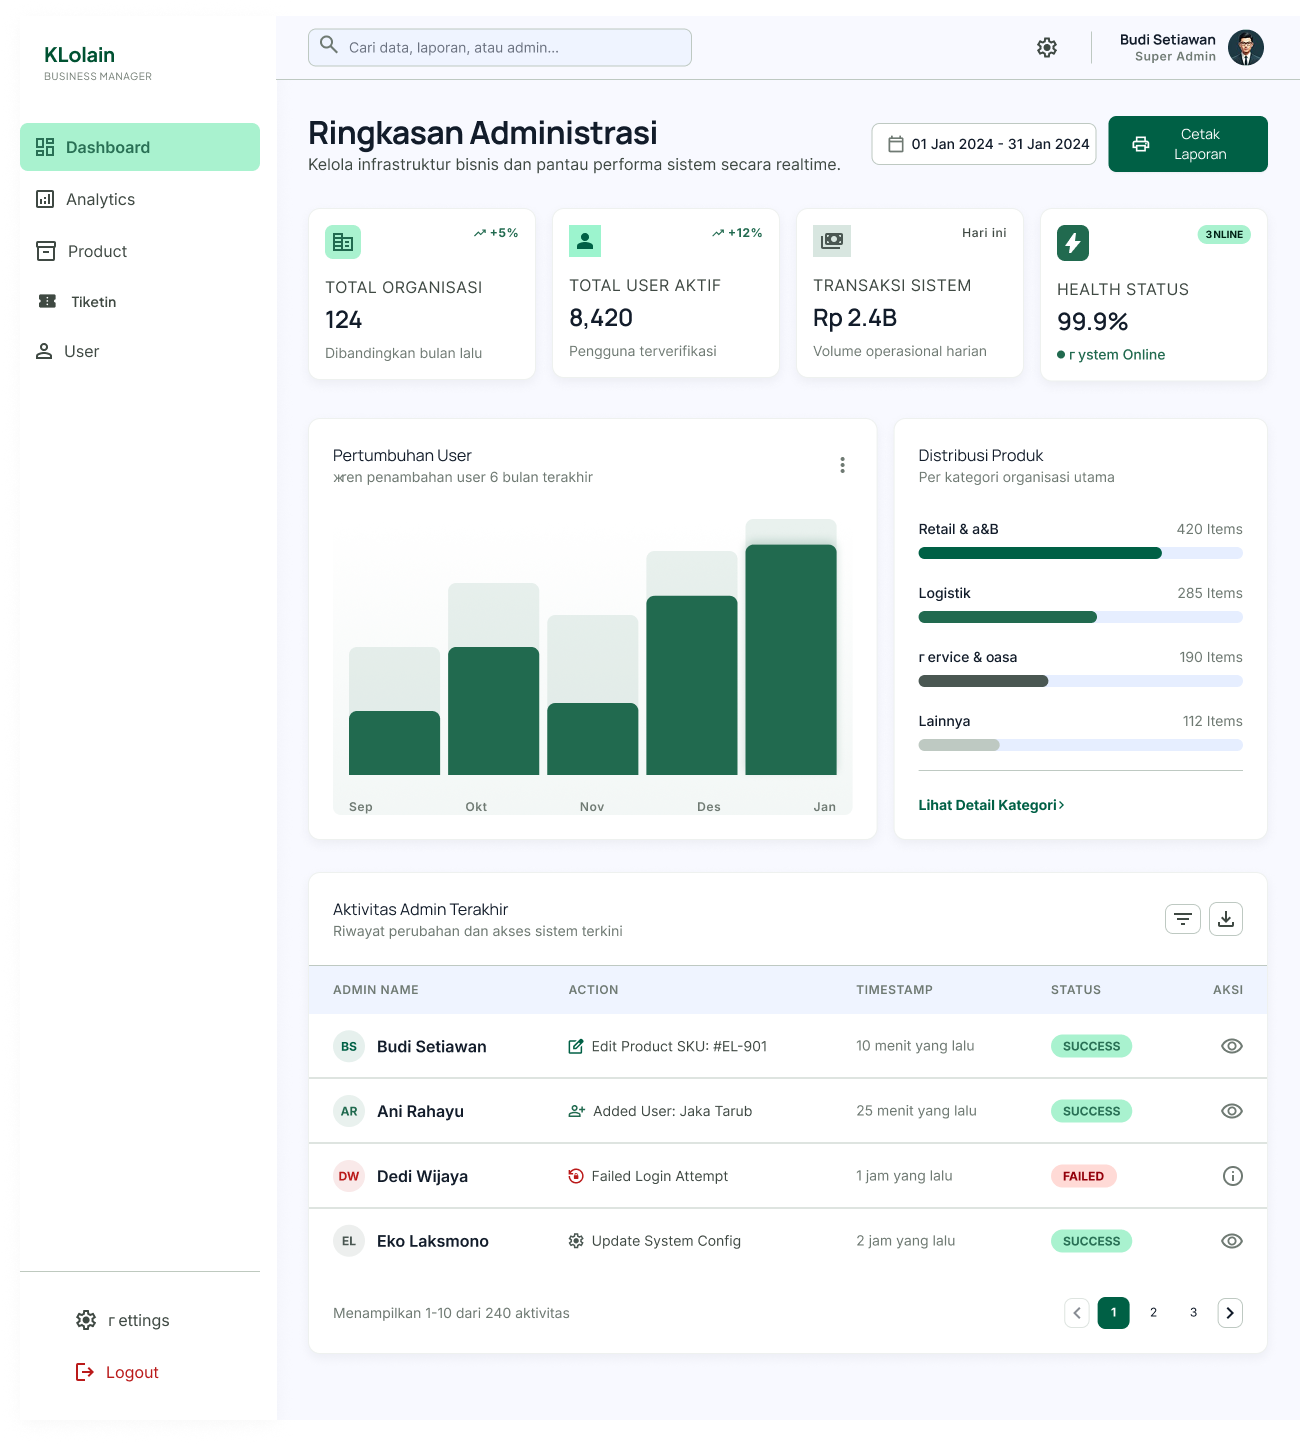
Task: Click the Update System Config gear icon
Action: click(x=576, y=1241)
